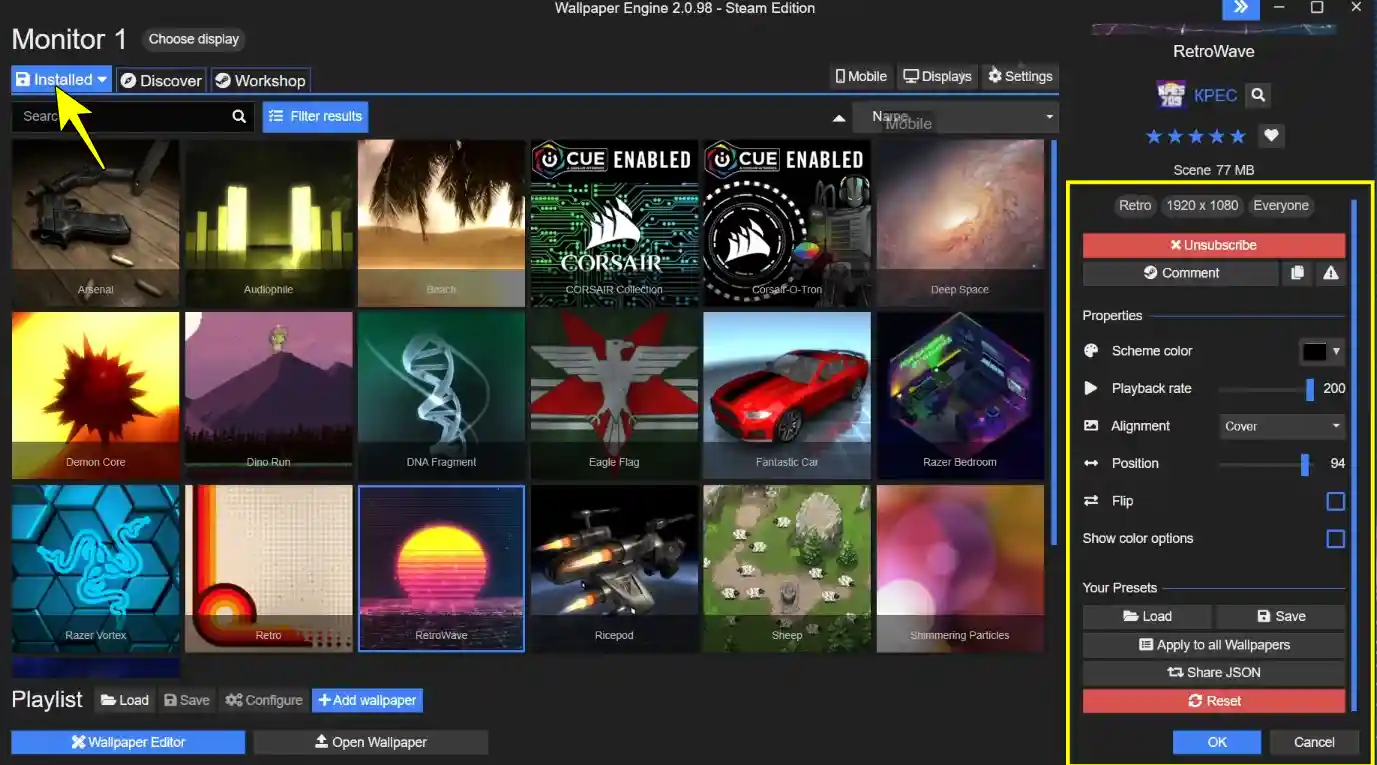Toggle the Flip checkbox
1377x765 pixels.
(1335, 501)
